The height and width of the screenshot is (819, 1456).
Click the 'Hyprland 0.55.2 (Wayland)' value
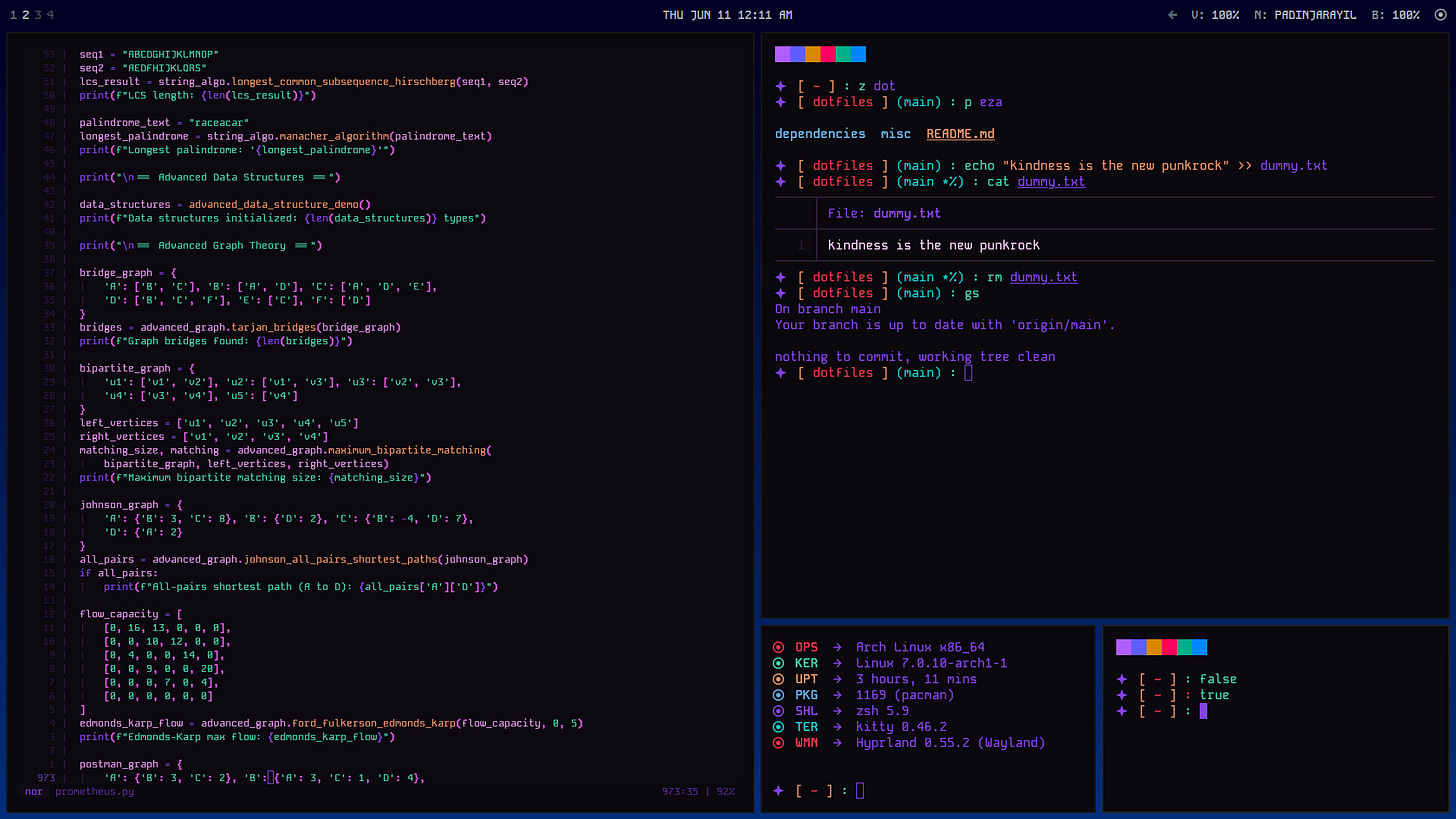coord(950,743)
